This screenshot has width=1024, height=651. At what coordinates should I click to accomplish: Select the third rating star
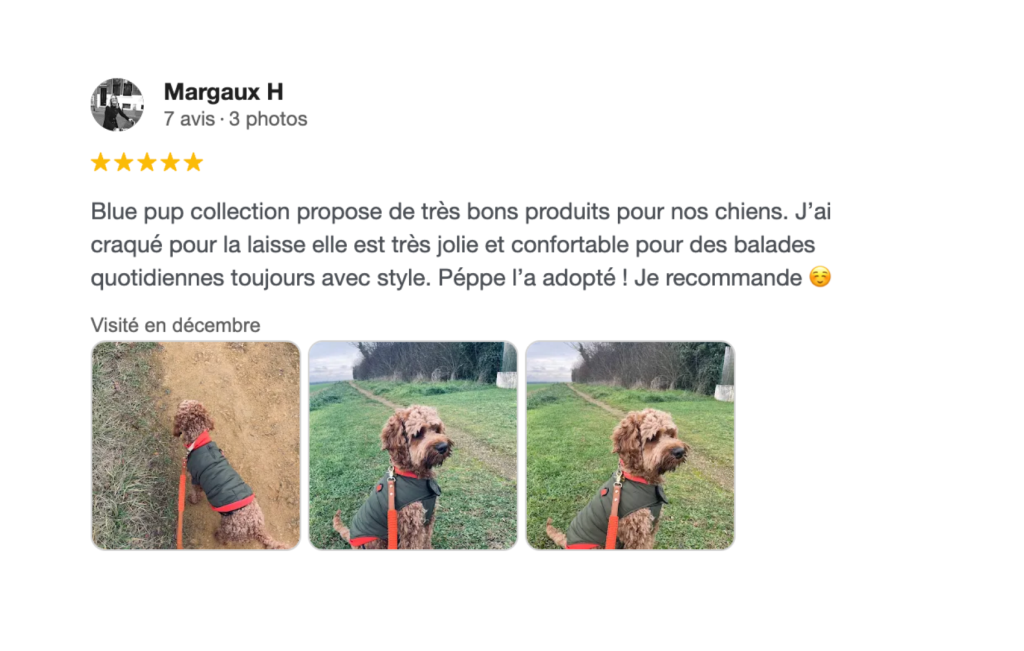[147, 162]
